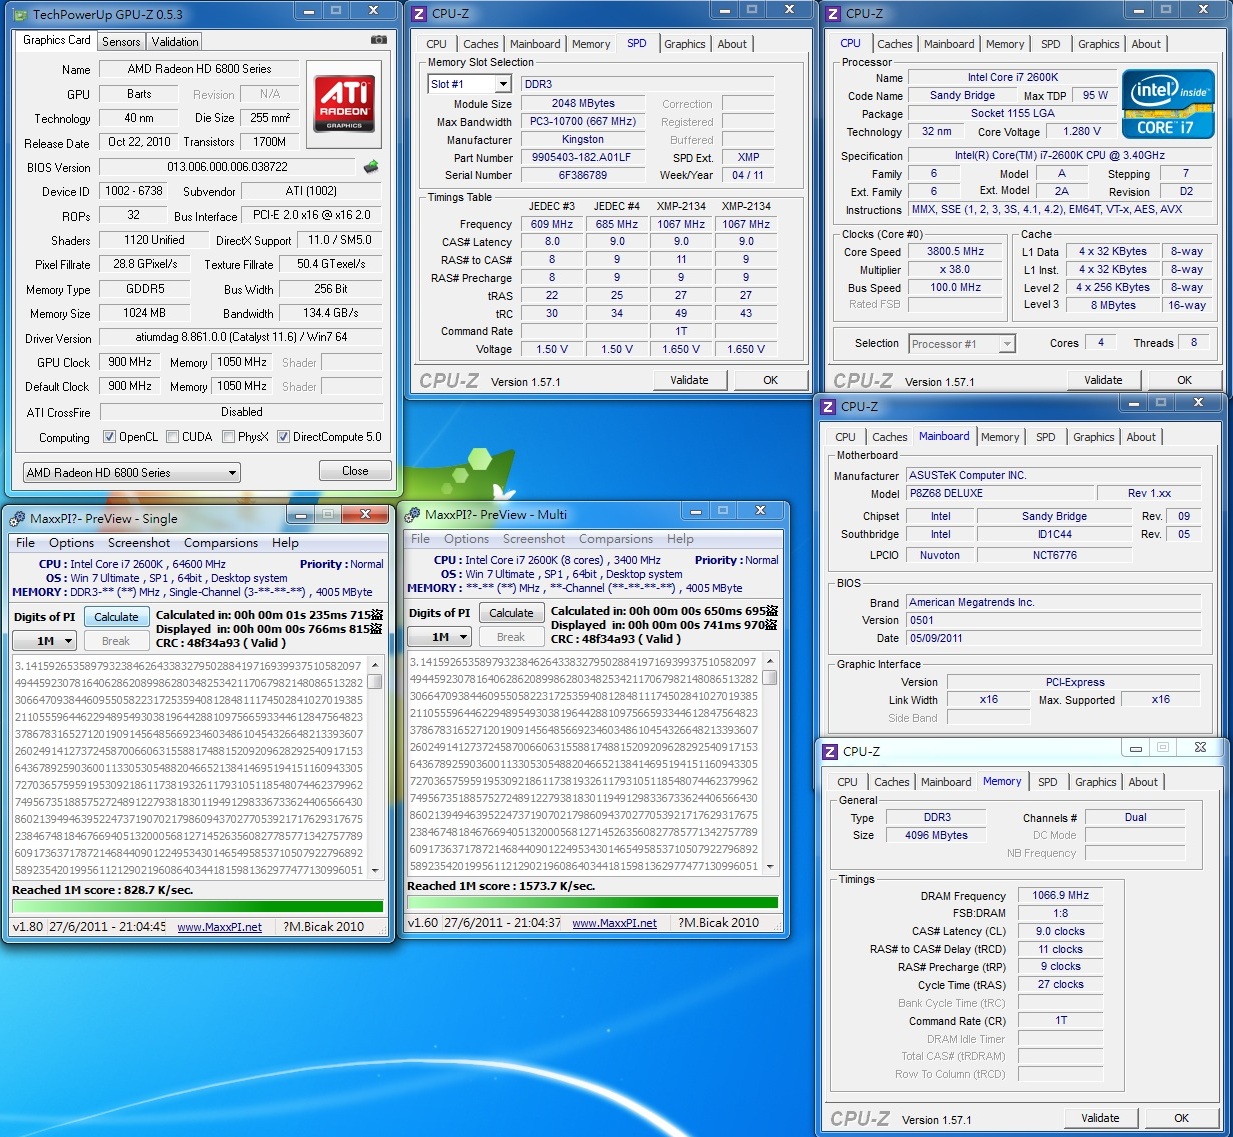Screen dimensions: 1233x1137
Task: Click the GPU-Z camera screenshot icon
Action: tap(378, 40)
